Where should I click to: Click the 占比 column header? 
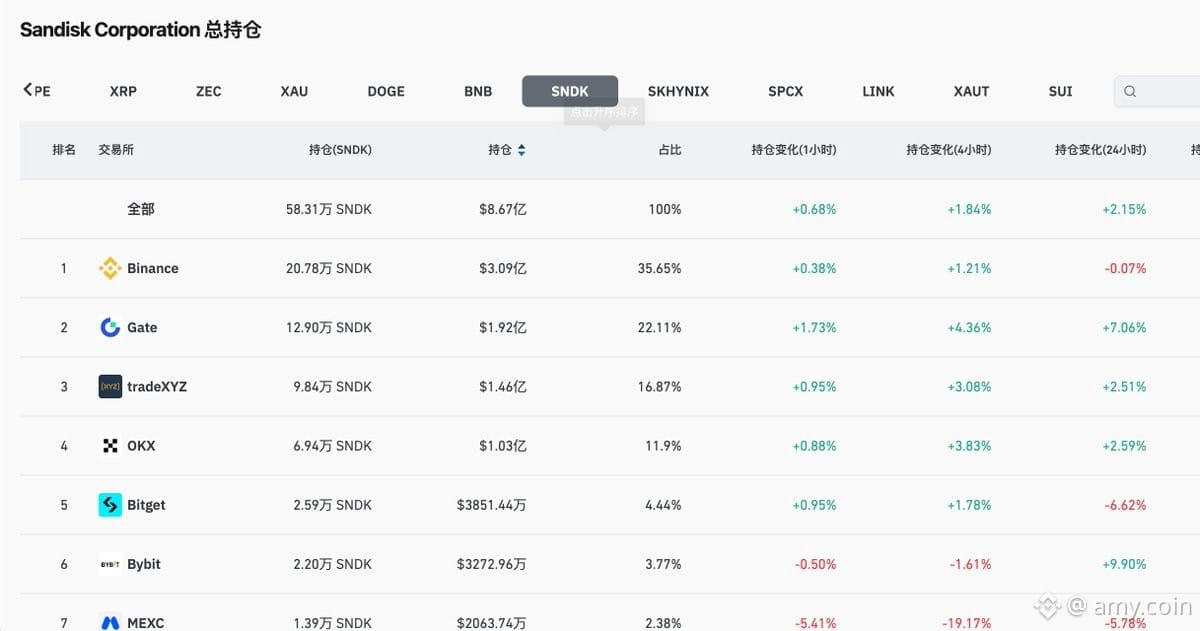point(670,150)
